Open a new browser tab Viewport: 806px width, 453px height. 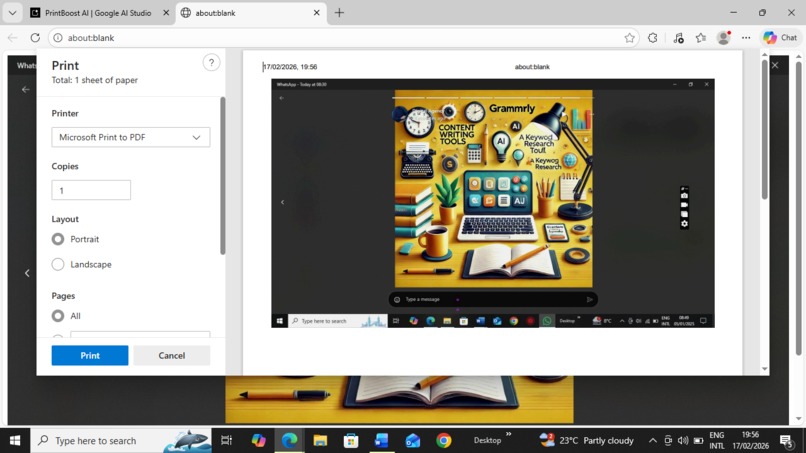click(339, 13)
